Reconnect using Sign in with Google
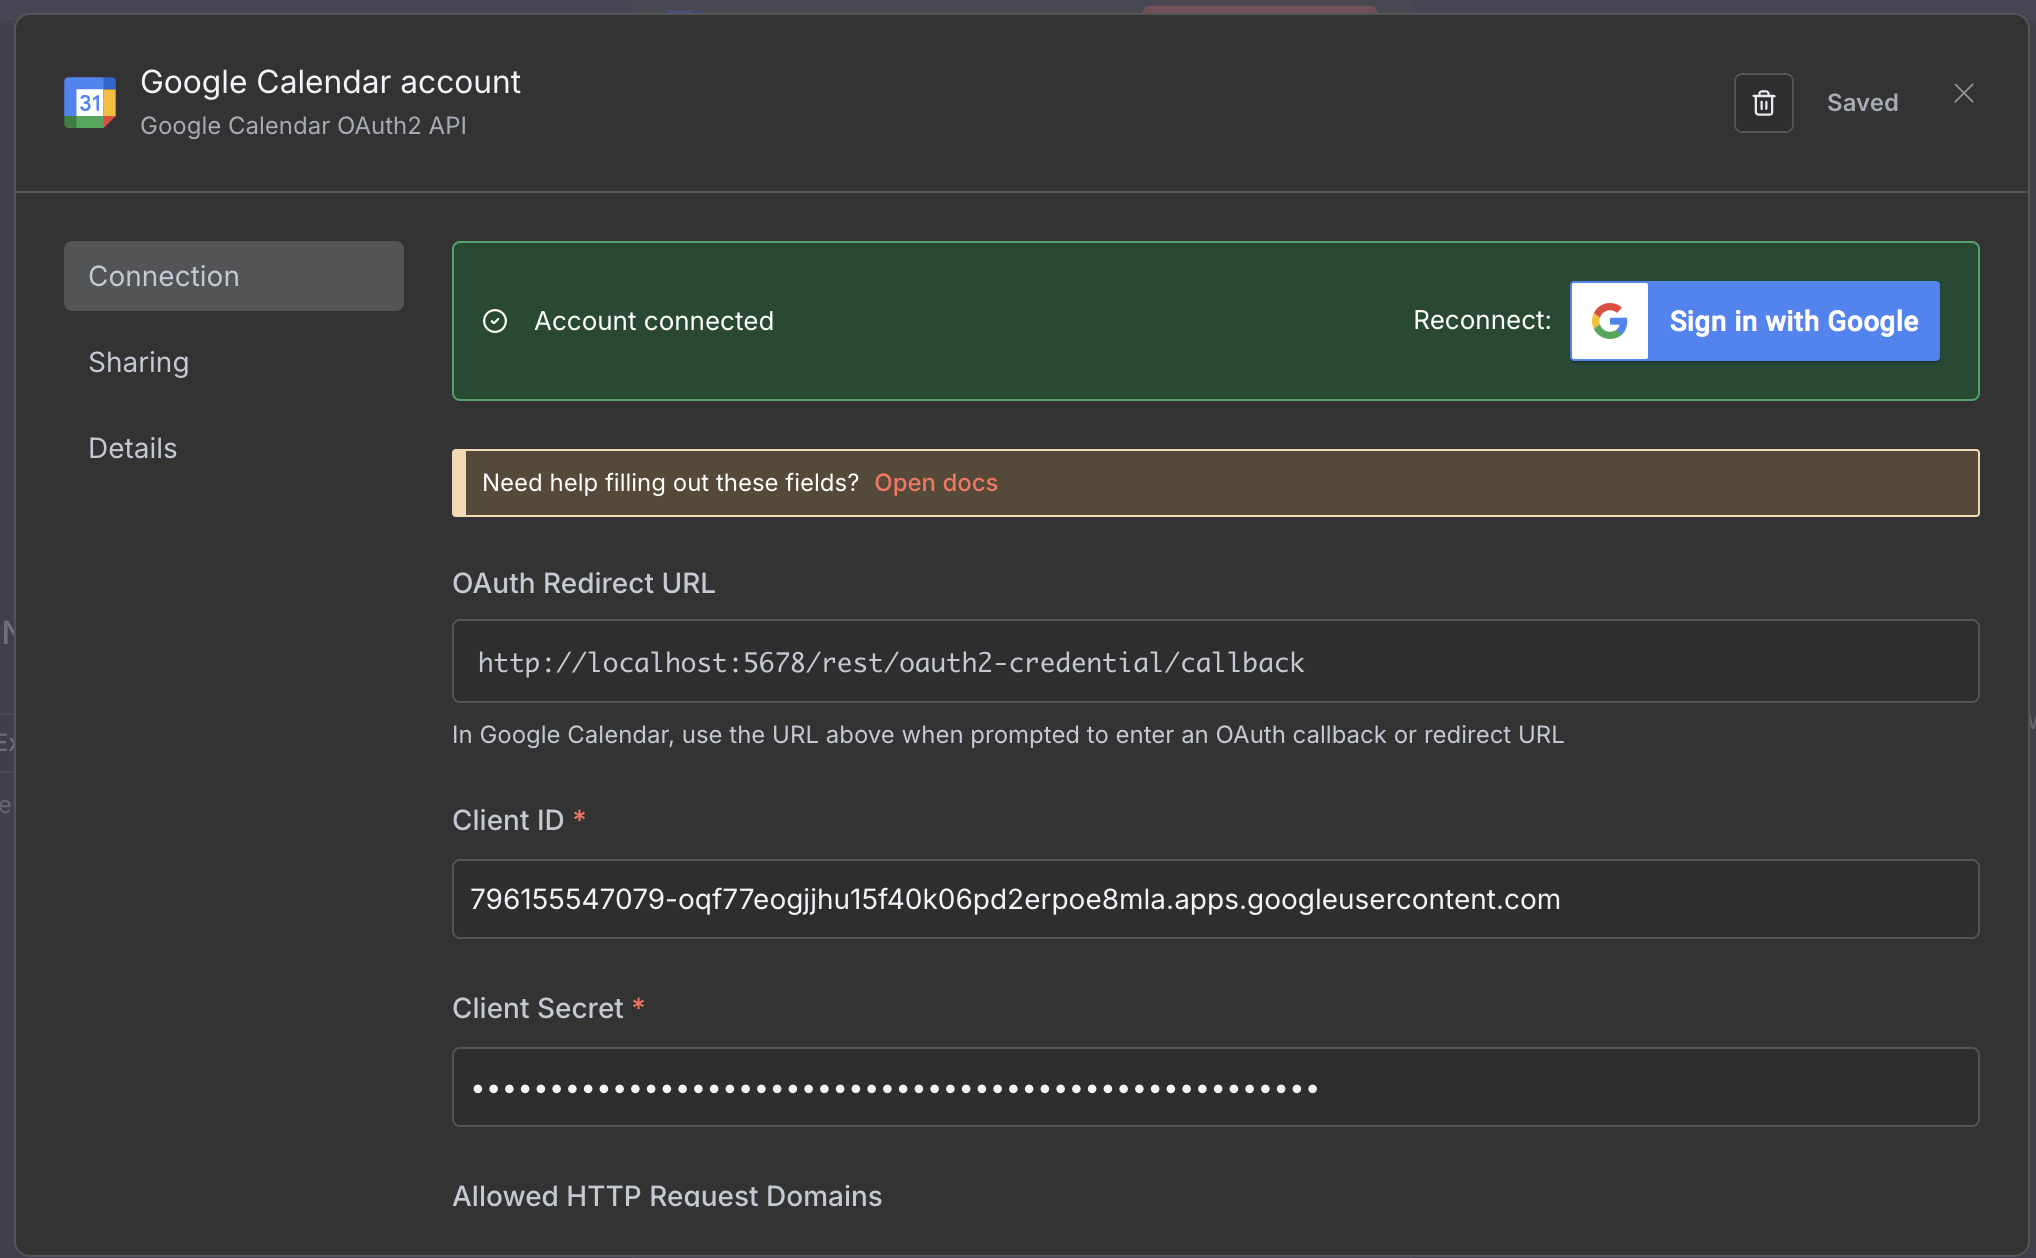 [1792, 321]
